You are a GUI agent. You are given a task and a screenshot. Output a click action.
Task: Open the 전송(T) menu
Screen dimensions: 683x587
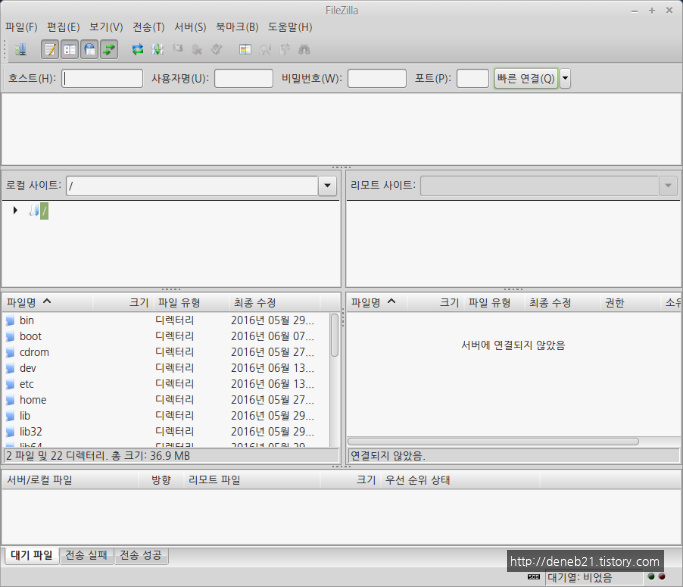pyautogui.click(x=148, y=27)
